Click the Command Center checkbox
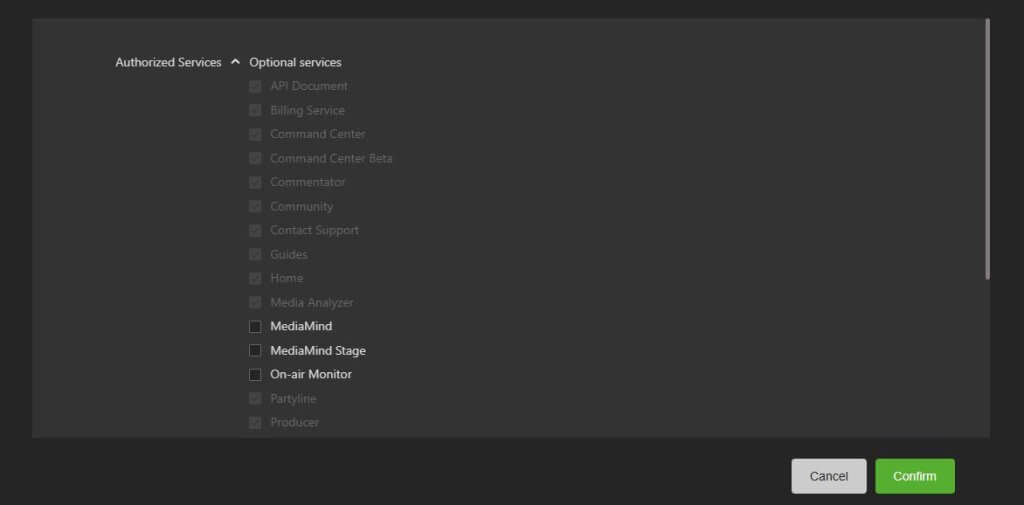 (x=255, y=135)
